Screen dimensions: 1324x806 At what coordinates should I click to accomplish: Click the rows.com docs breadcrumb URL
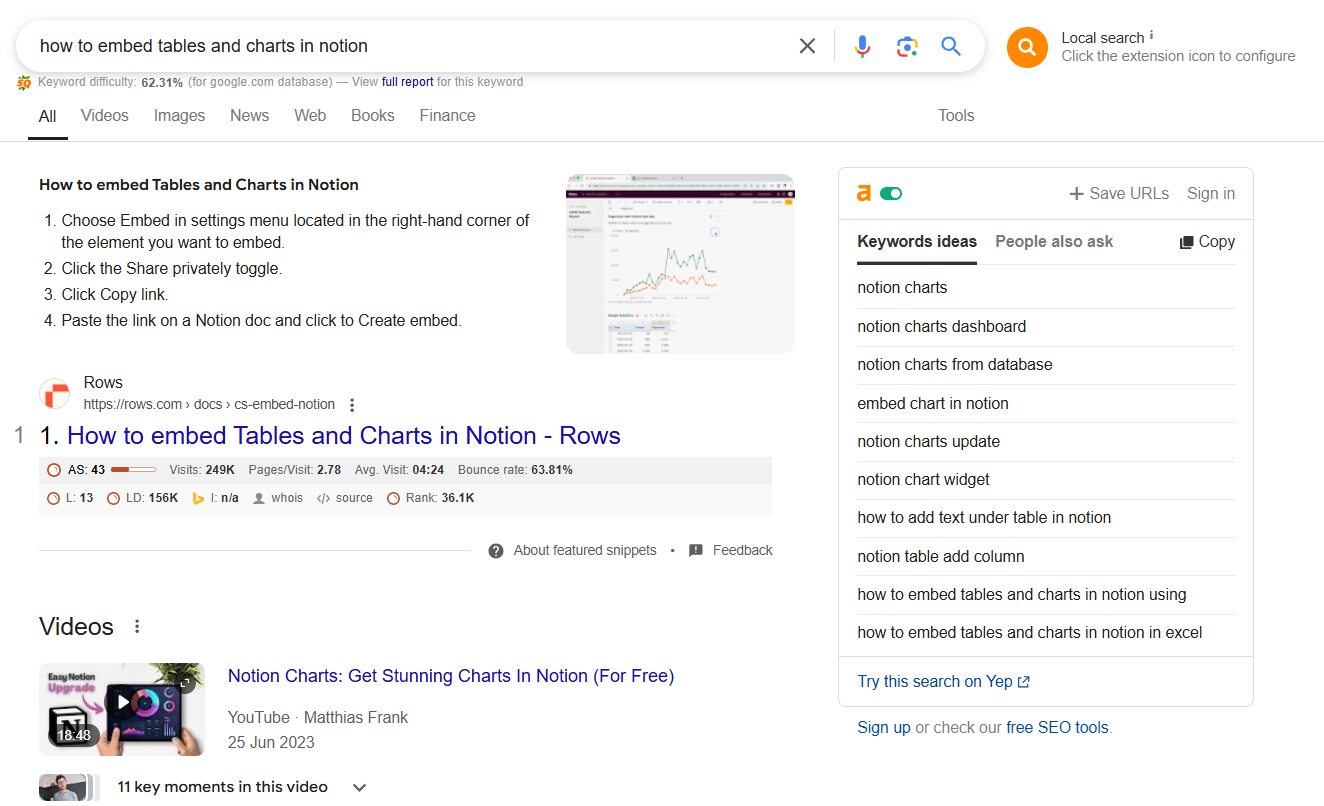click(x=209, y=405)
